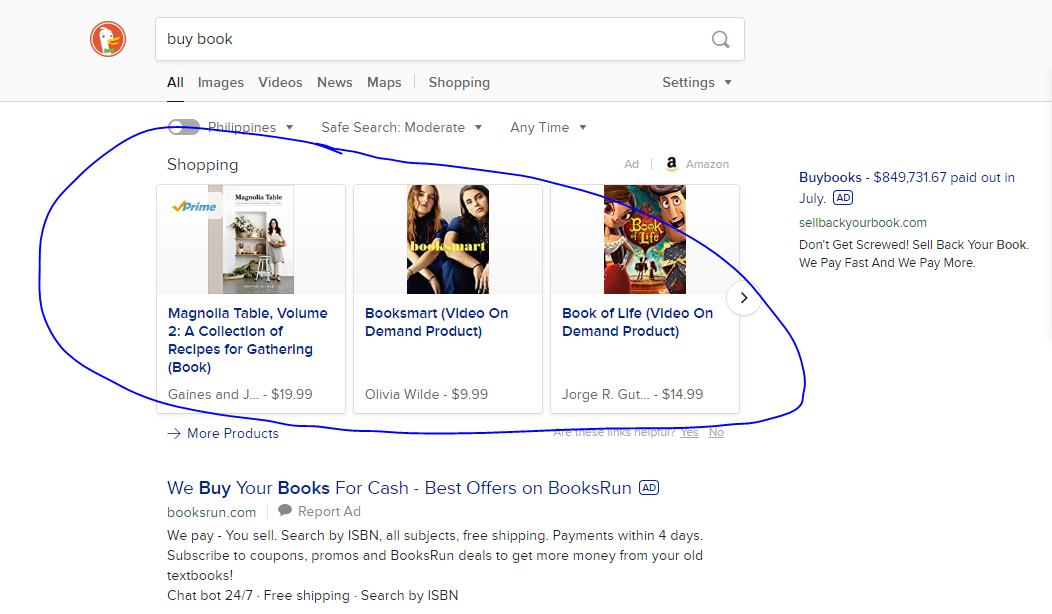Click the Prime badge on Magnolia Table
This screenshot has width=1052, height=614.
(195, 207)
